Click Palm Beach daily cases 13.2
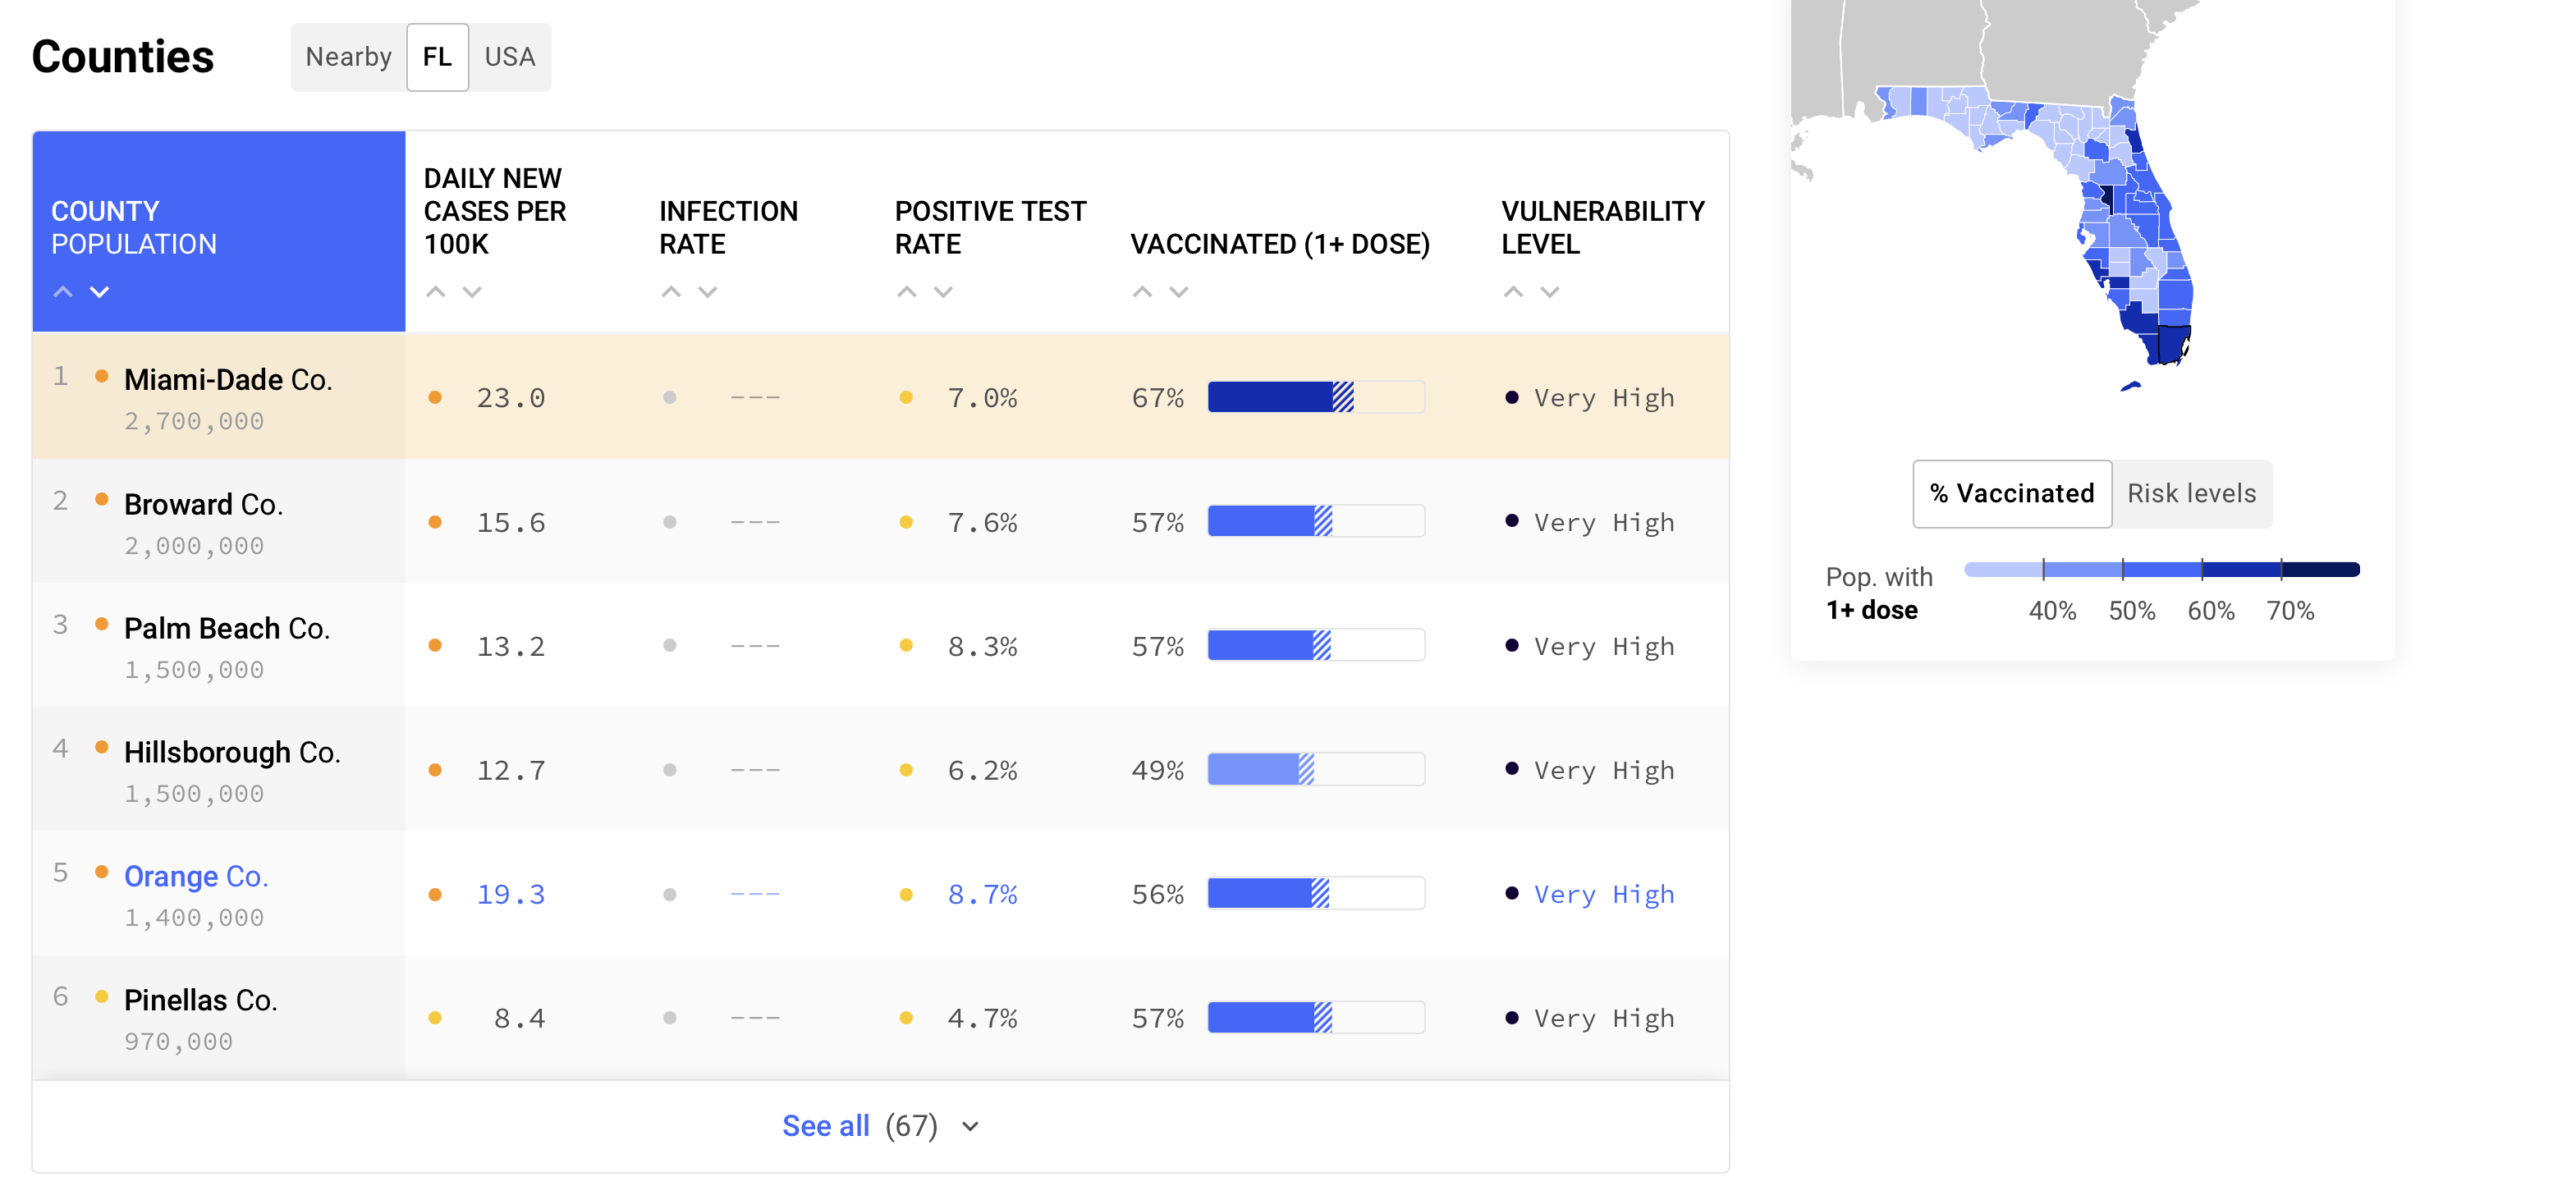2576x1177 pixels. pos(511,647)
